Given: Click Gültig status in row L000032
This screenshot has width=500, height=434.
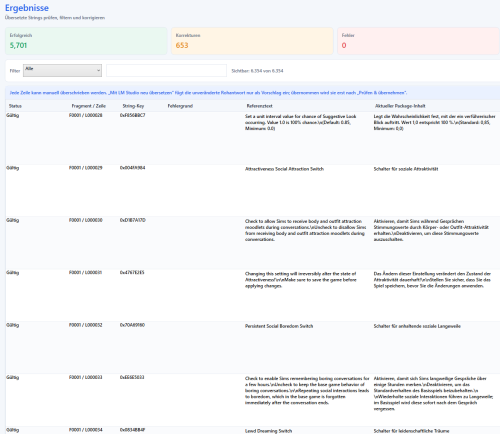Looking at the screenshot, I should [13, 325].
